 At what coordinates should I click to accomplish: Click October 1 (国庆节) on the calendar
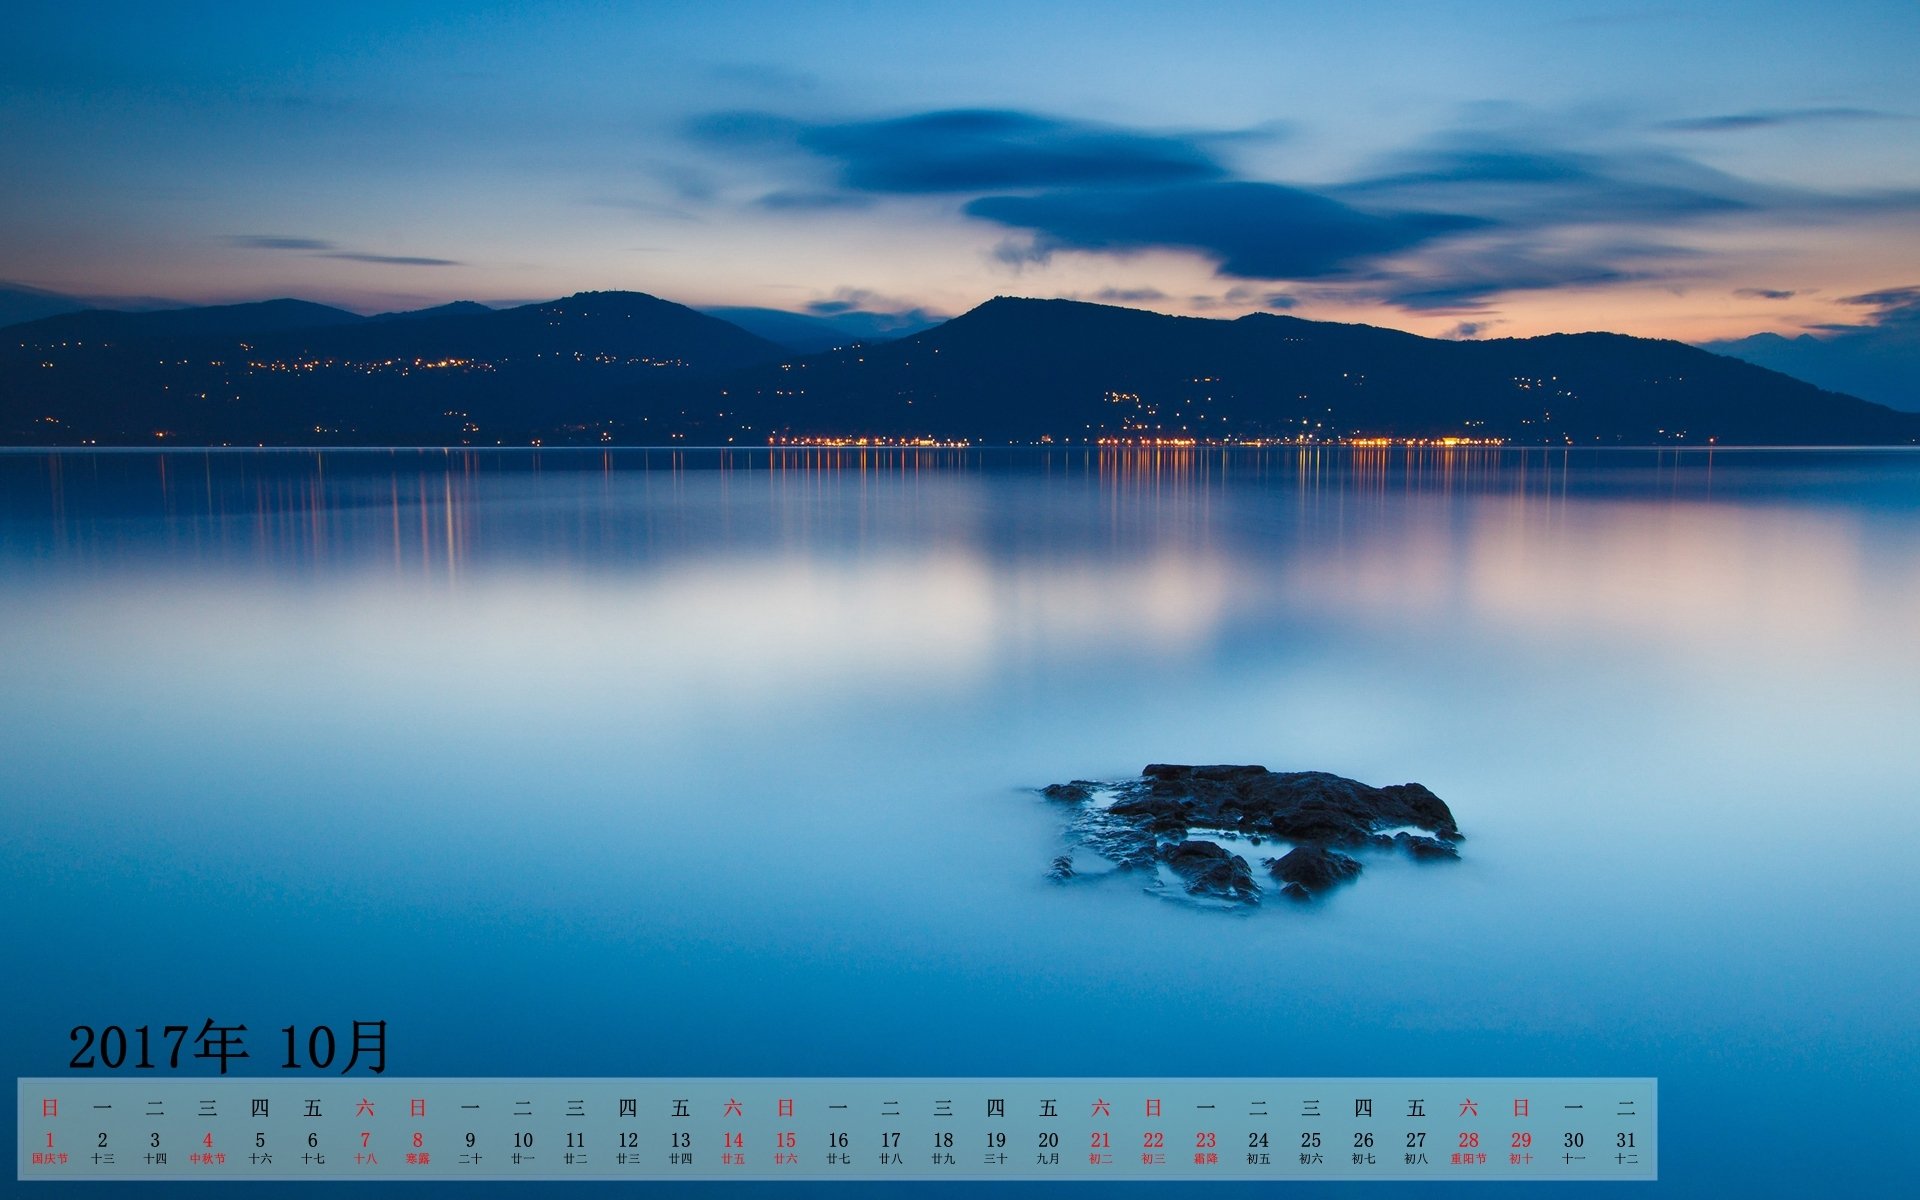pos(50,1141)
